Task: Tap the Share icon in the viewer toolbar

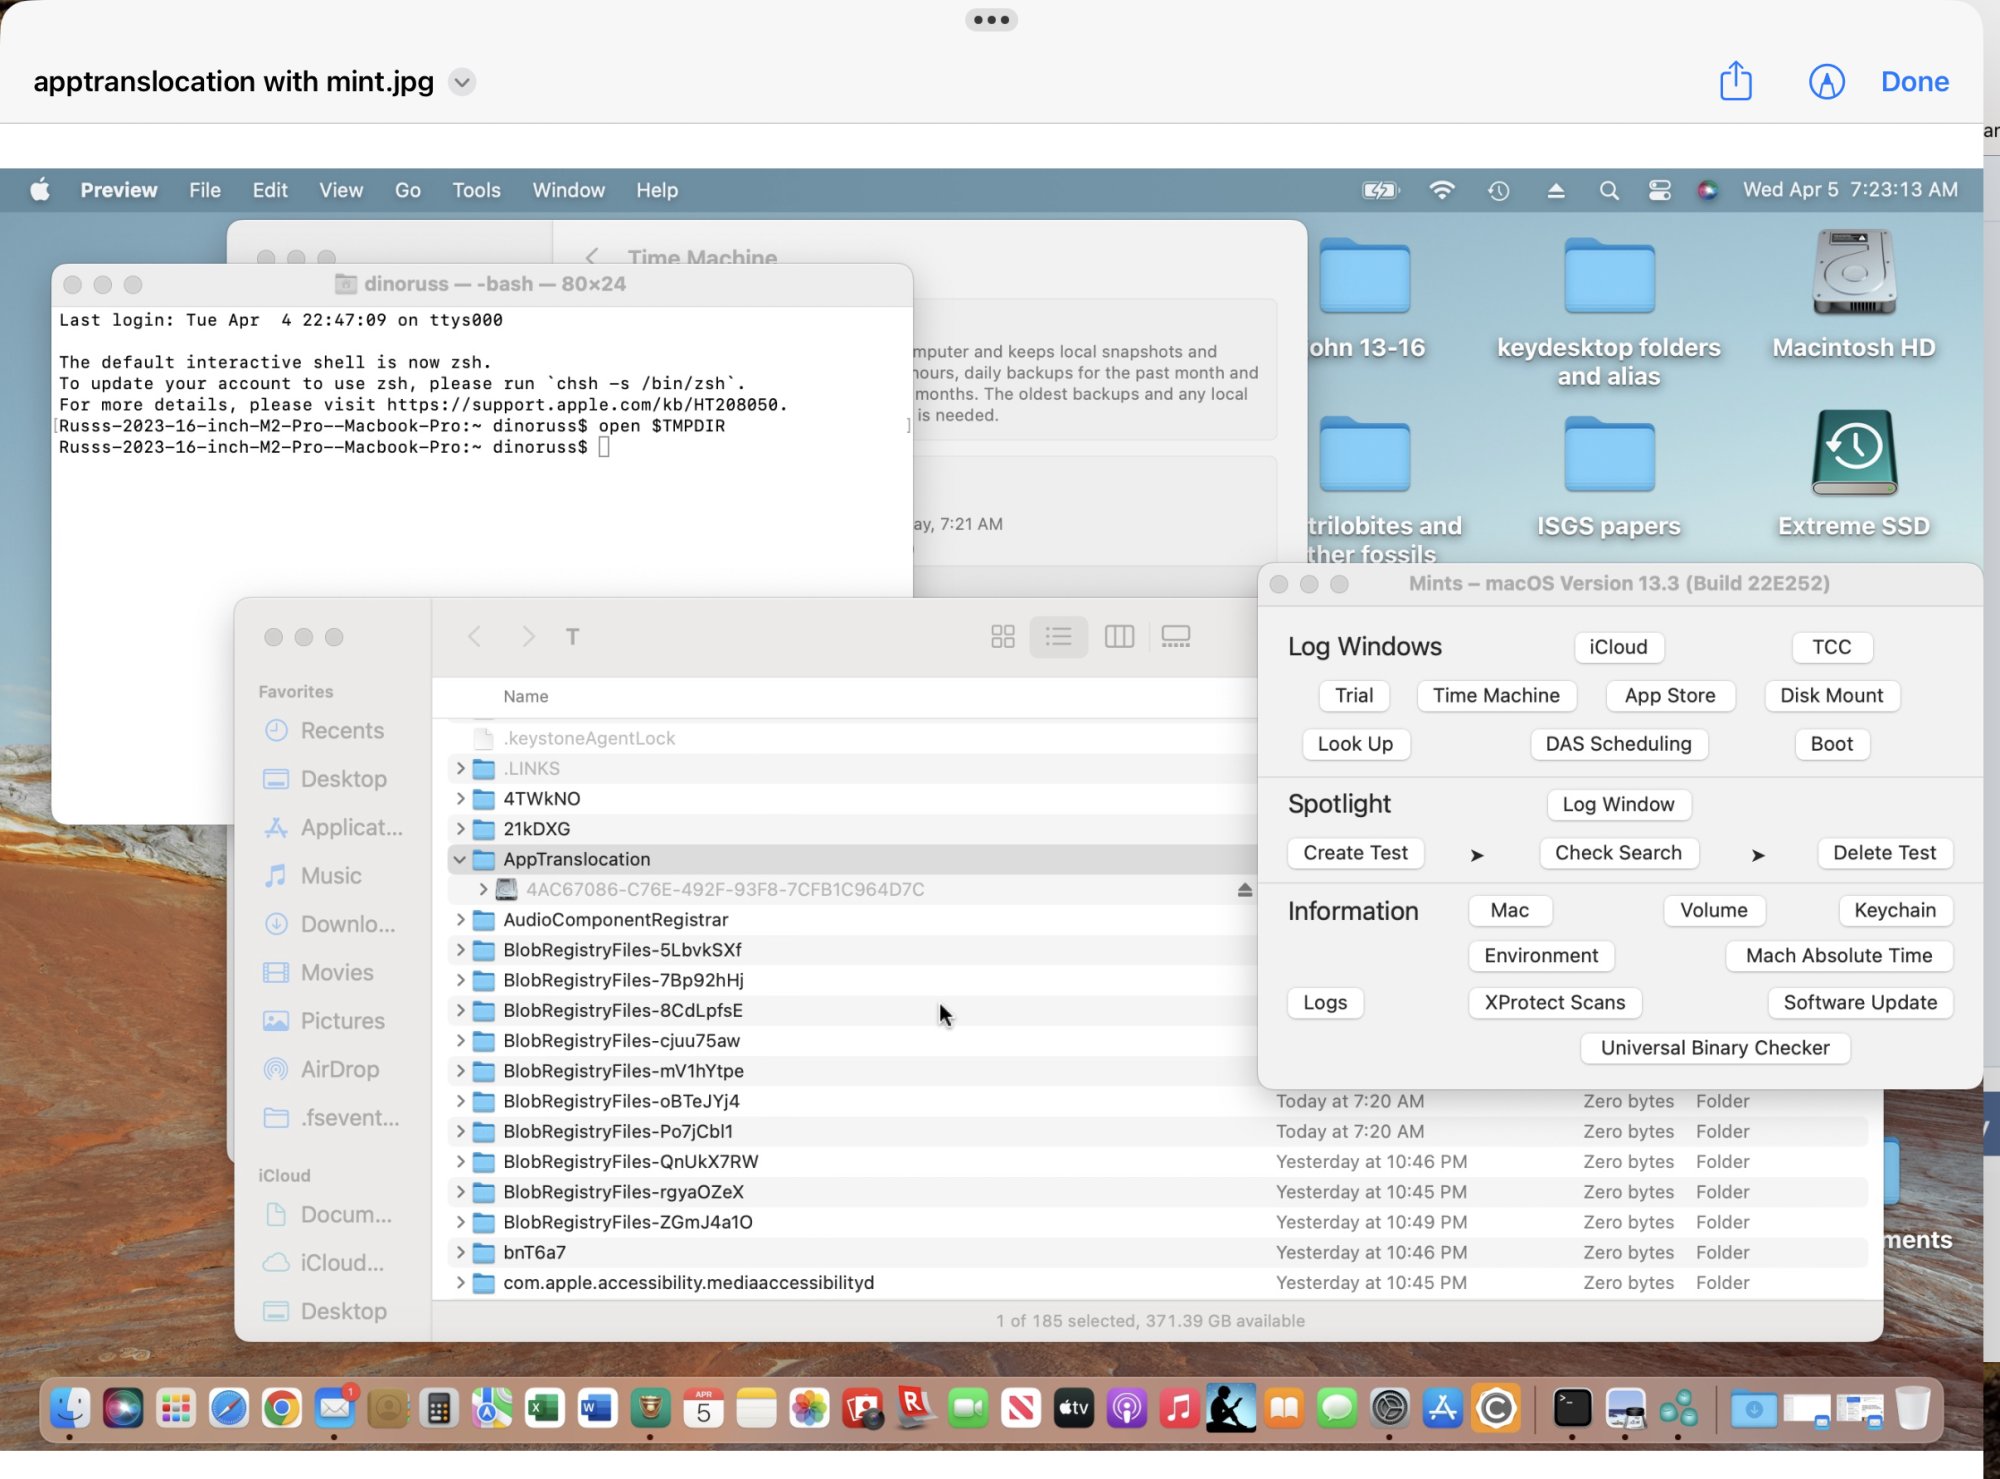Action: pos(1735,81)
